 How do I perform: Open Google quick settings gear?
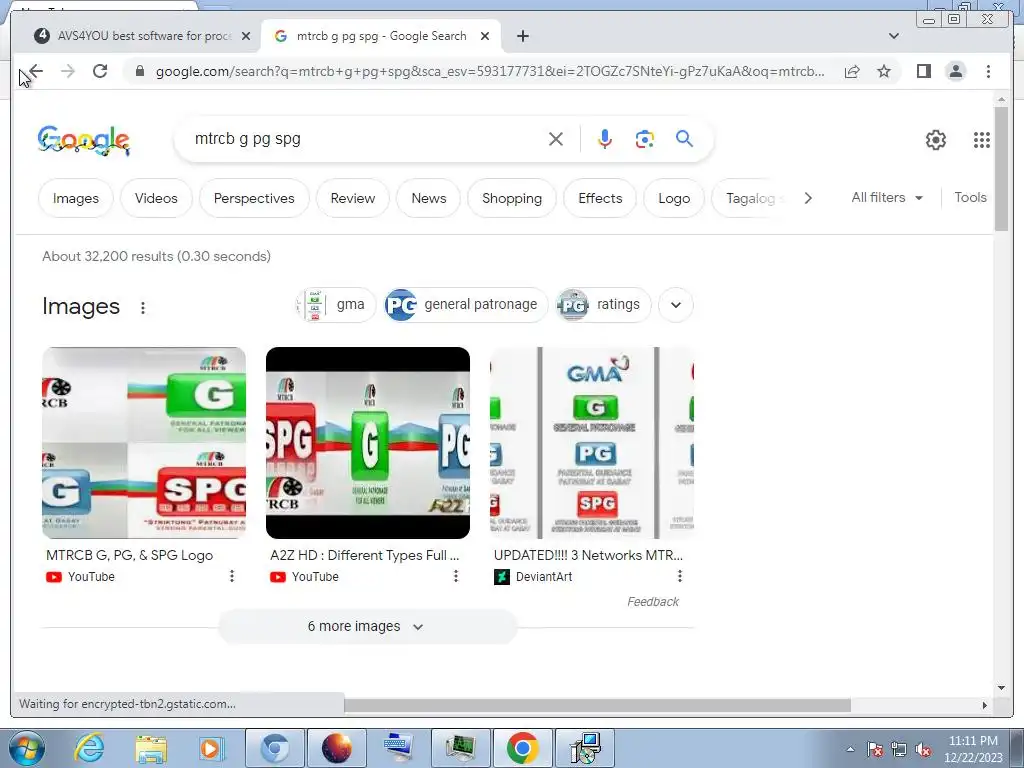(936, 140)
